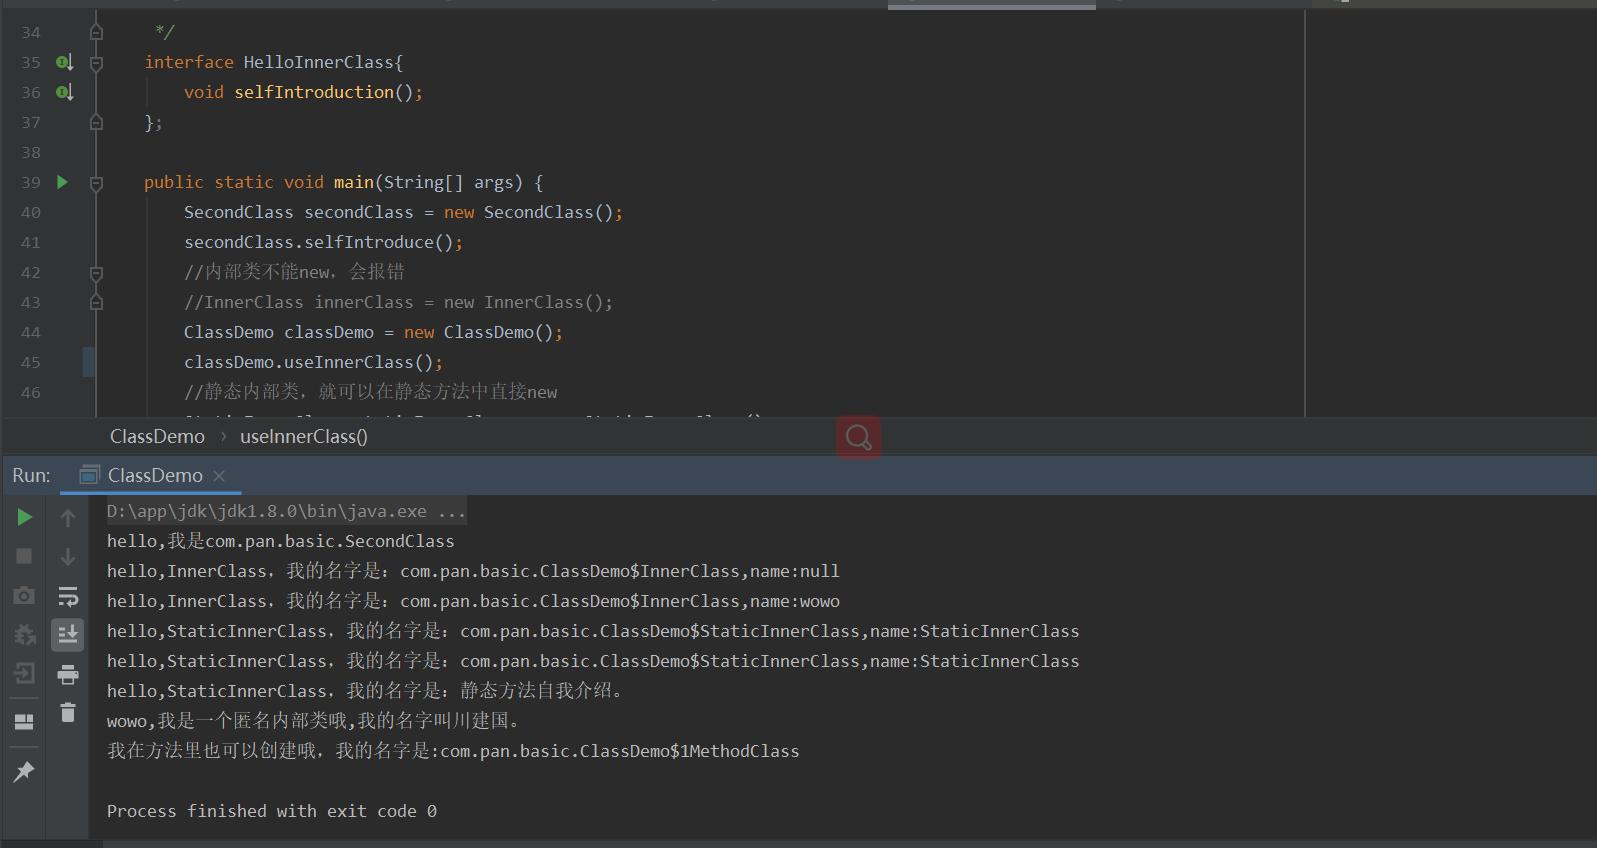Click the HelloInnerClass interface name
Viewport: 1597px width, 848px height.
319,62
